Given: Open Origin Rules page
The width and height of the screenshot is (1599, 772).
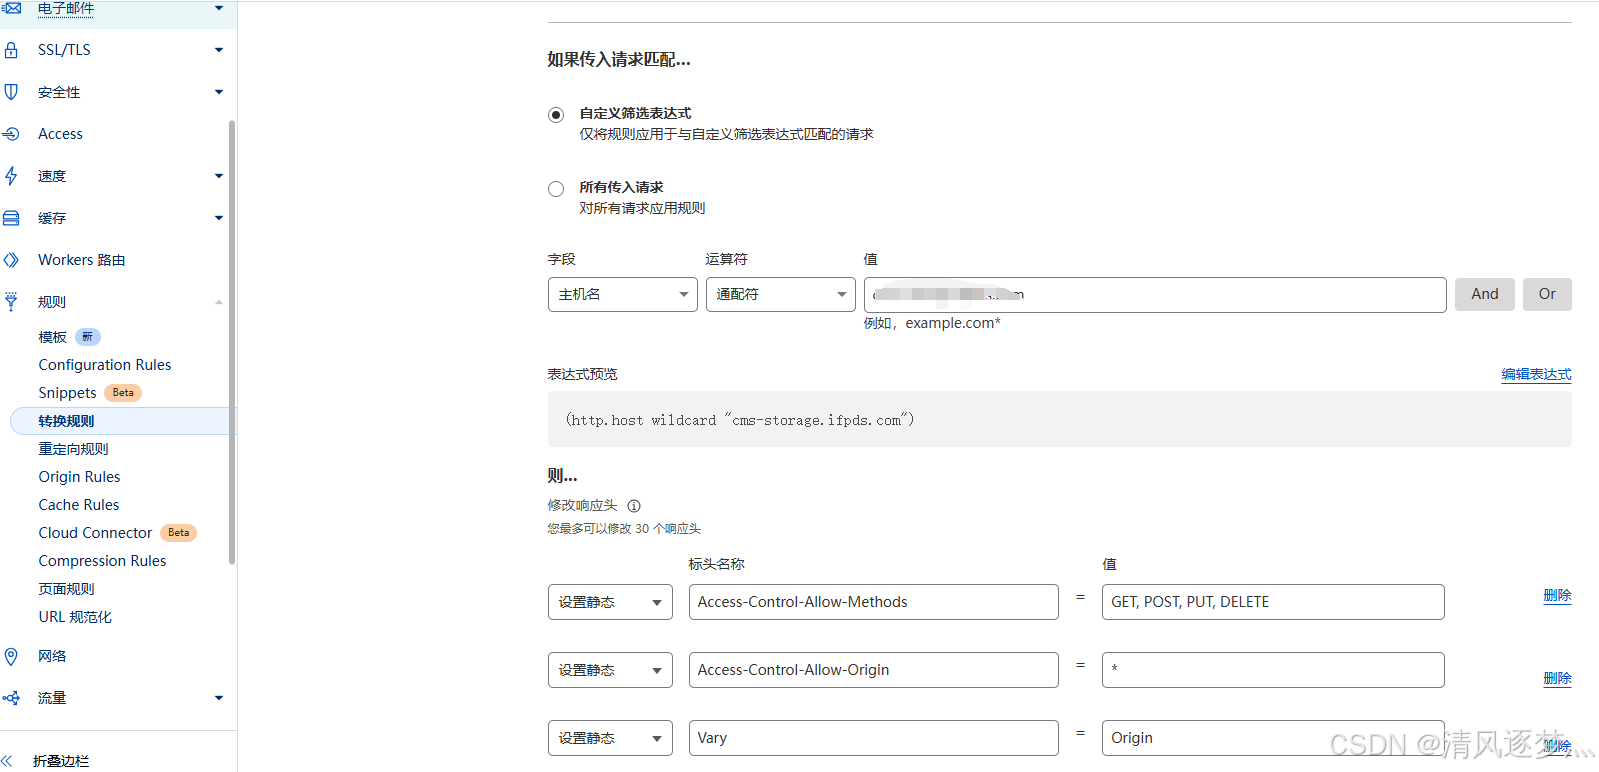Looking at the screenshot, I should 79,477.
